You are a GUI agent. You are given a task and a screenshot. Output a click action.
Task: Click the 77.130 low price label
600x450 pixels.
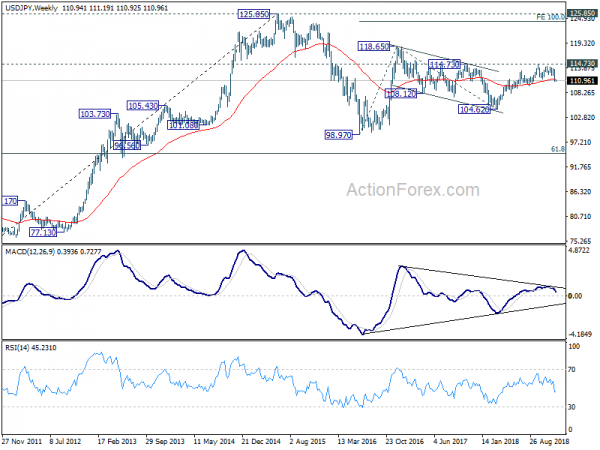(x=43, y=232)
